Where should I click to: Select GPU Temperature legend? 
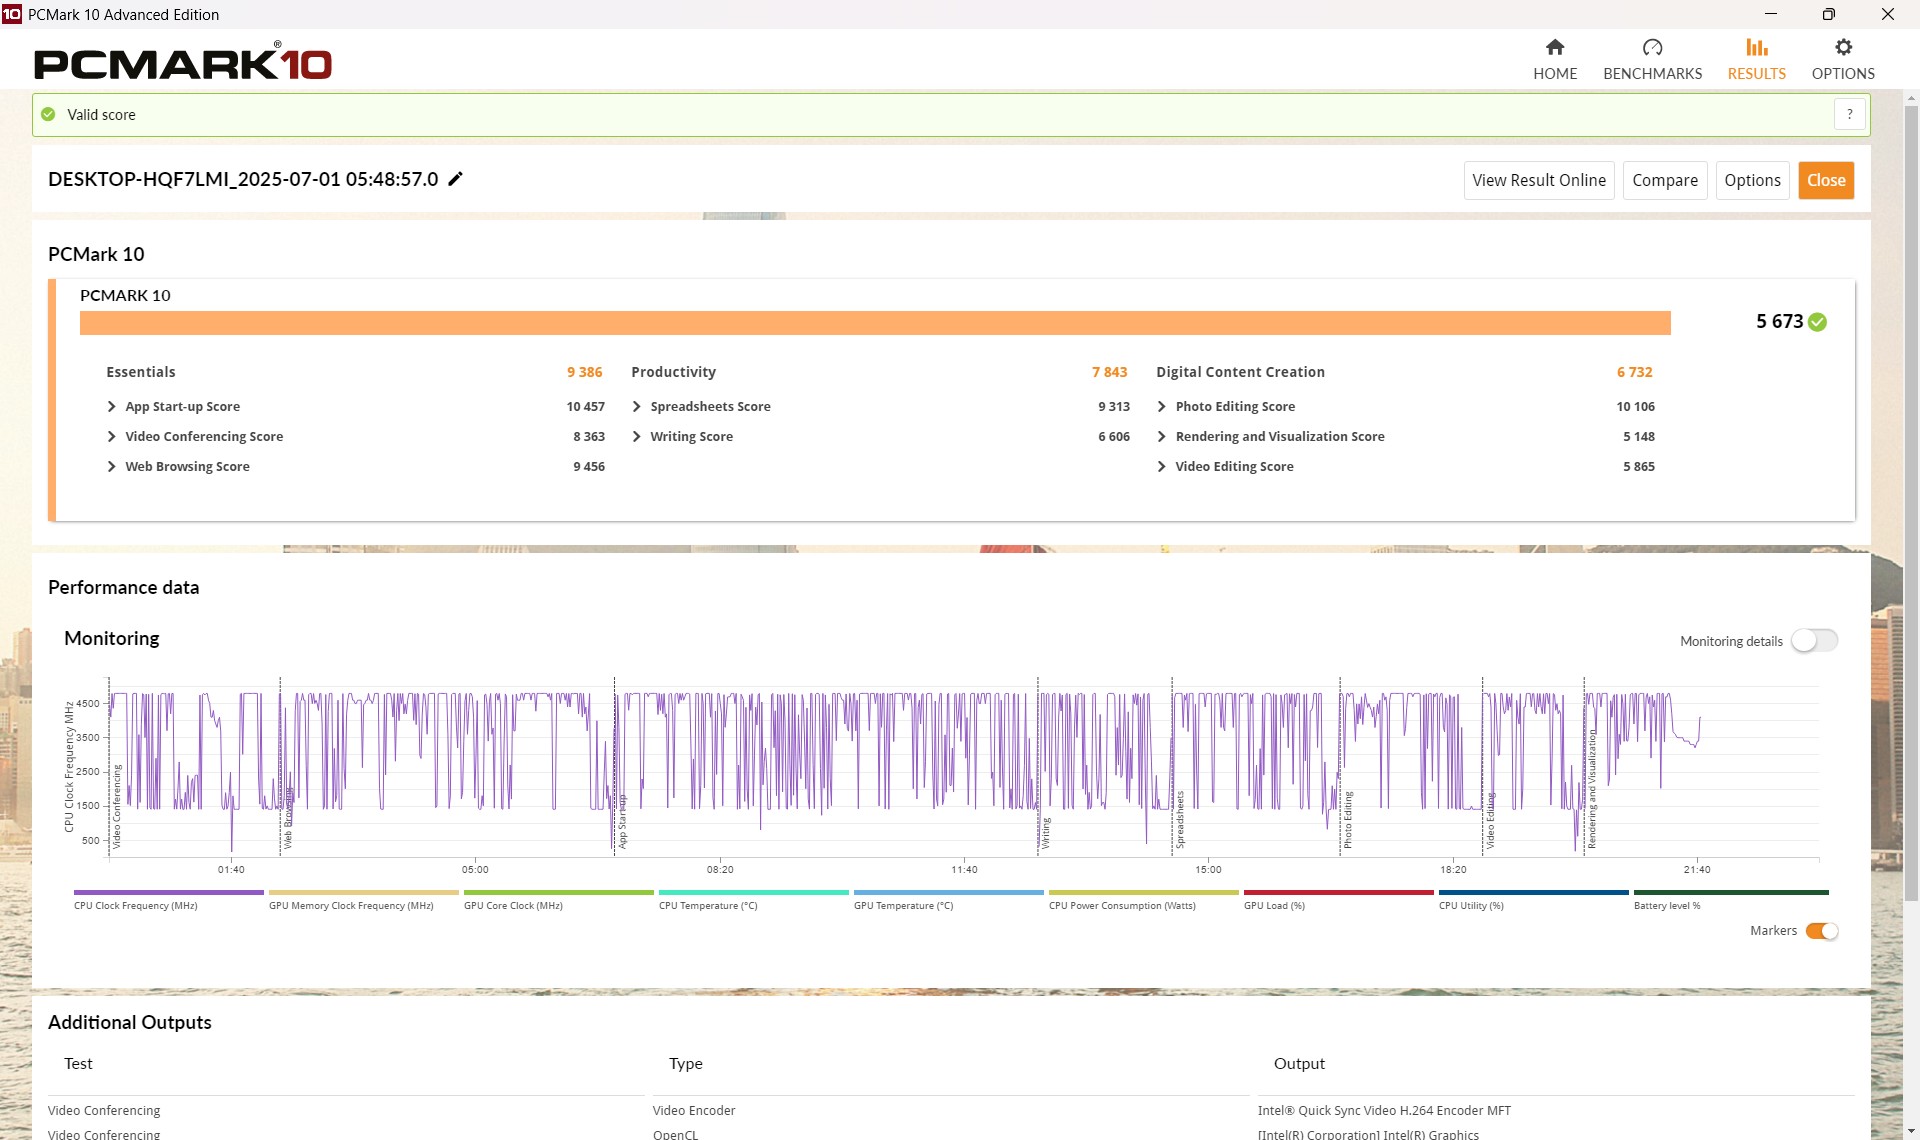[x=948, y=901]
